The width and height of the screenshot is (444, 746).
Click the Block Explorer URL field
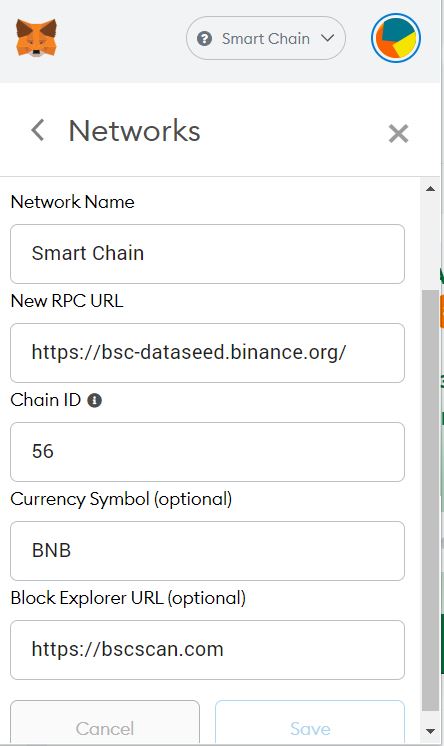pos(207,650)
